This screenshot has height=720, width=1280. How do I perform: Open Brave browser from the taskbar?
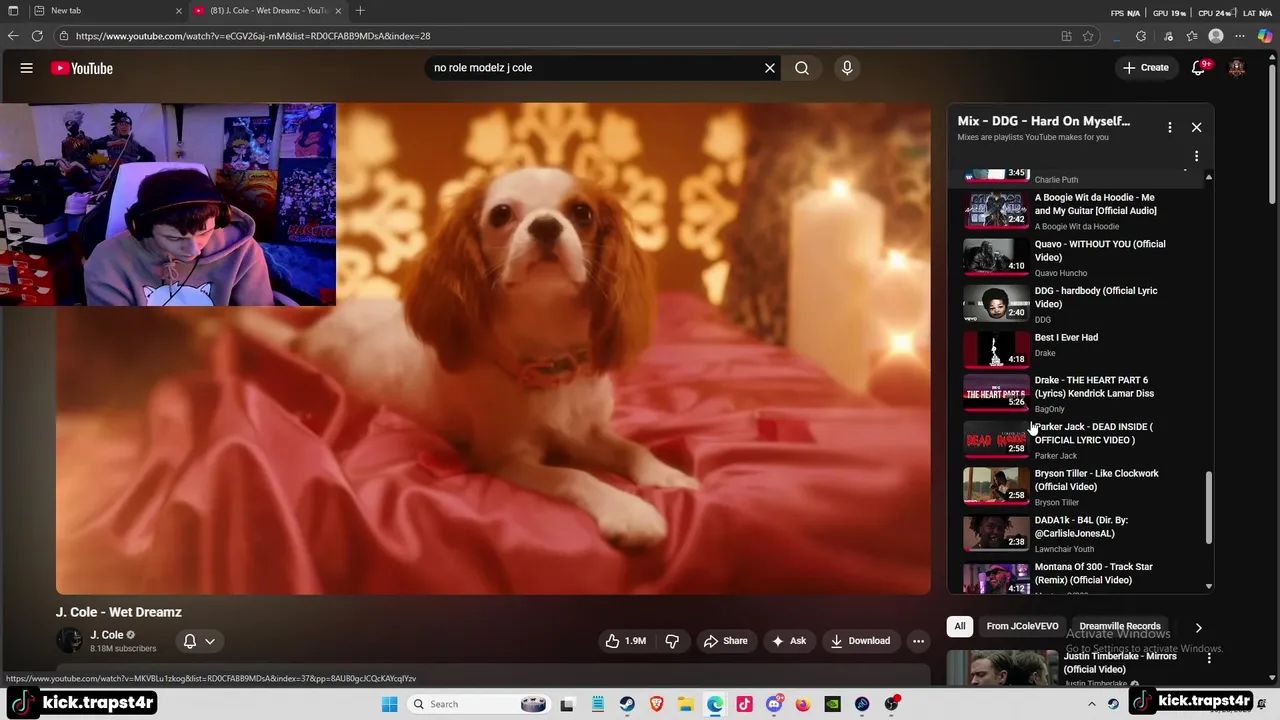(656, 704)
